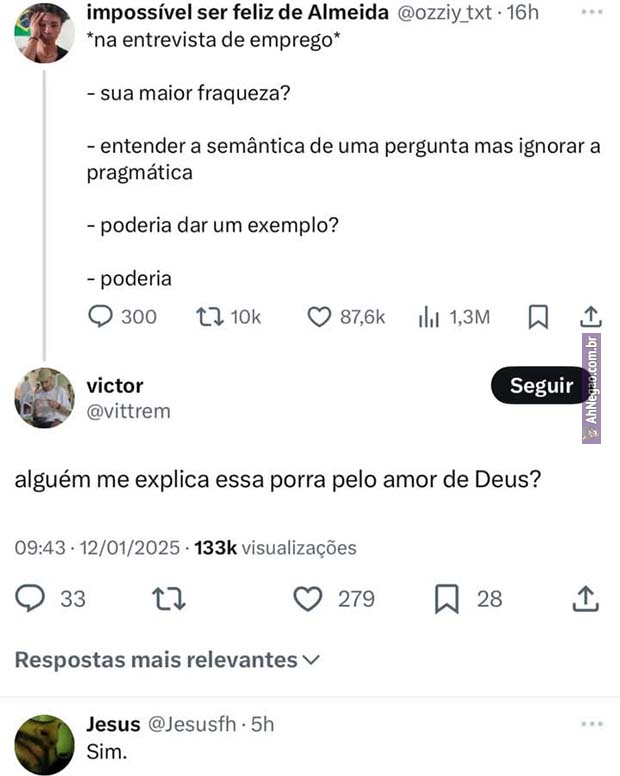
Task: Click the 09:43 · 12/01/2025 timestamp
Action: [x=97, y=548]
